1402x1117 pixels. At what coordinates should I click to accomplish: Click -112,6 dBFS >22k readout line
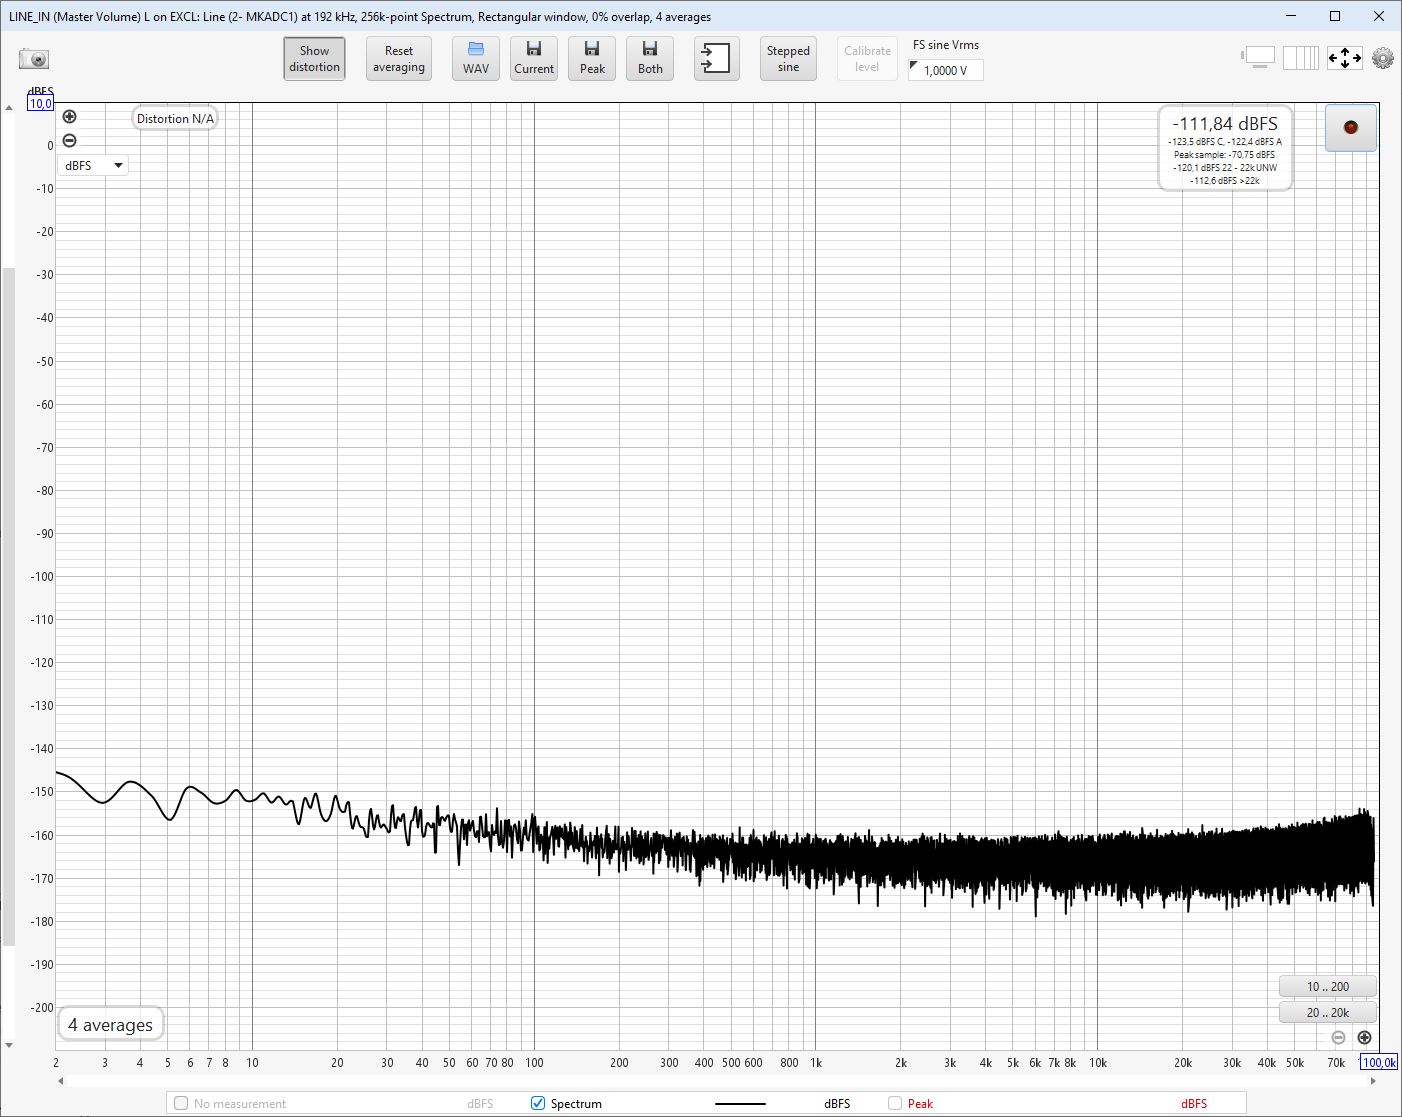pos(1225,180)
